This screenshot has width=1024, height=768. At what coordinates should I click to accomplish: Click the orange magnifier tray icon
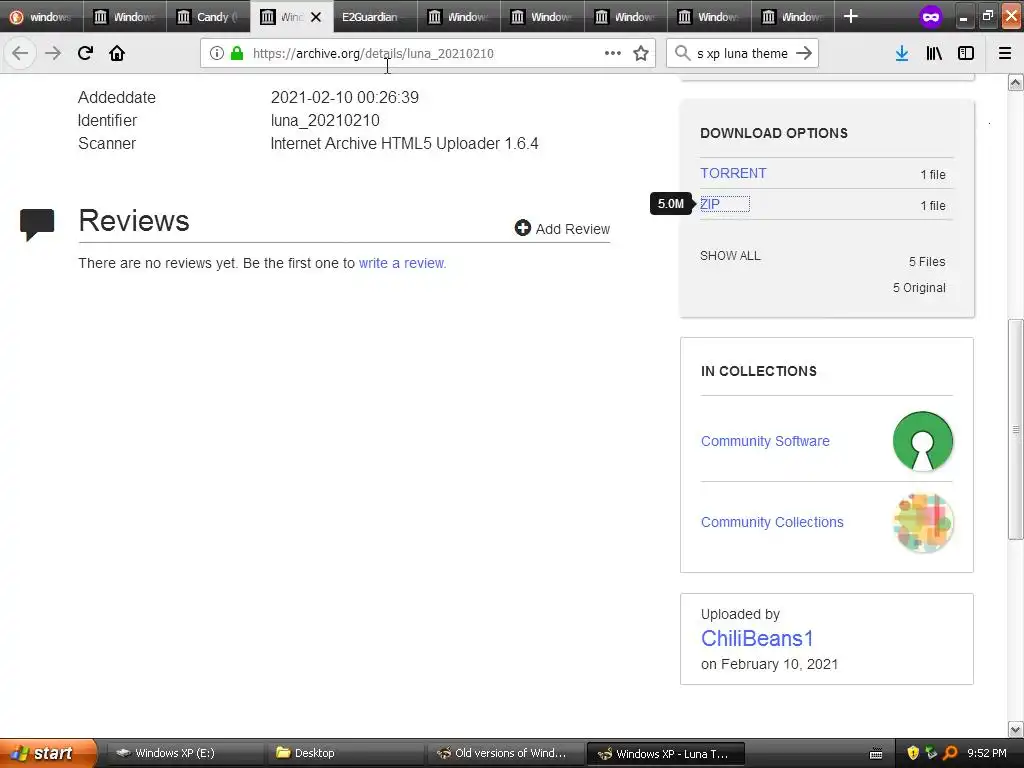pos(950,753)
